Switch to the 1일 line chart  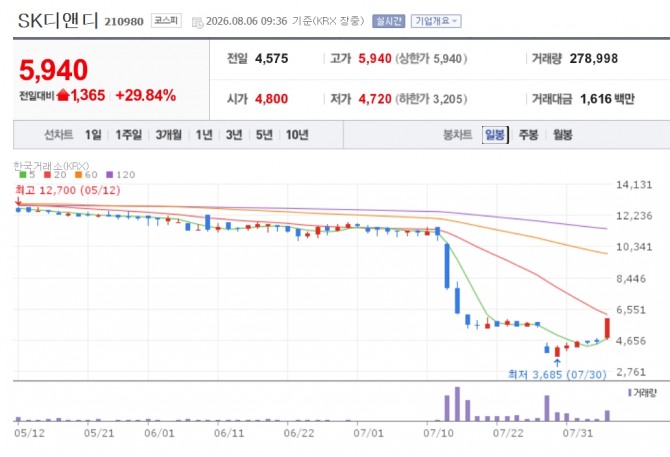93,135
